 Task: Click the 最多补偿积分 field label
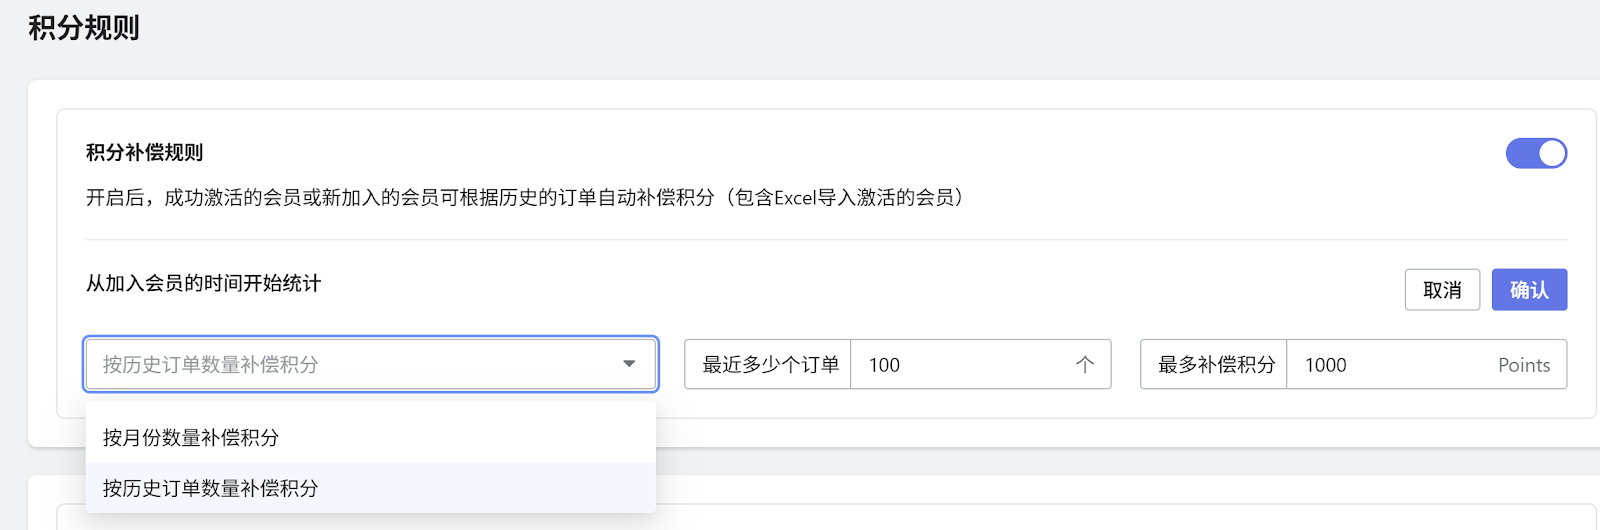point(1216,365)
